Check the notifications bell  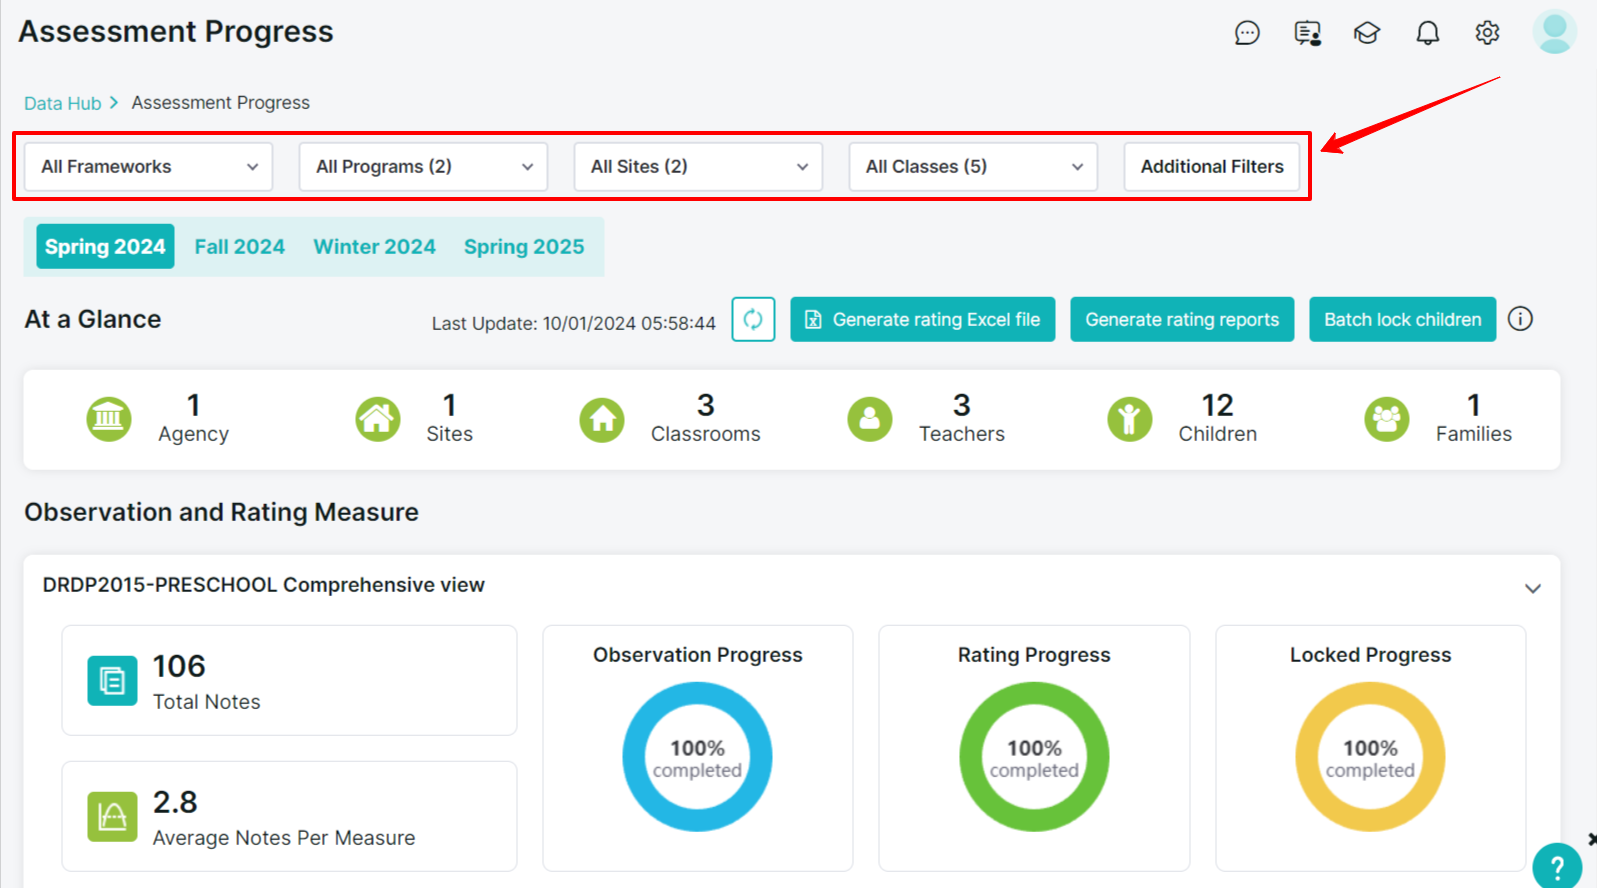click(1428, 33)
